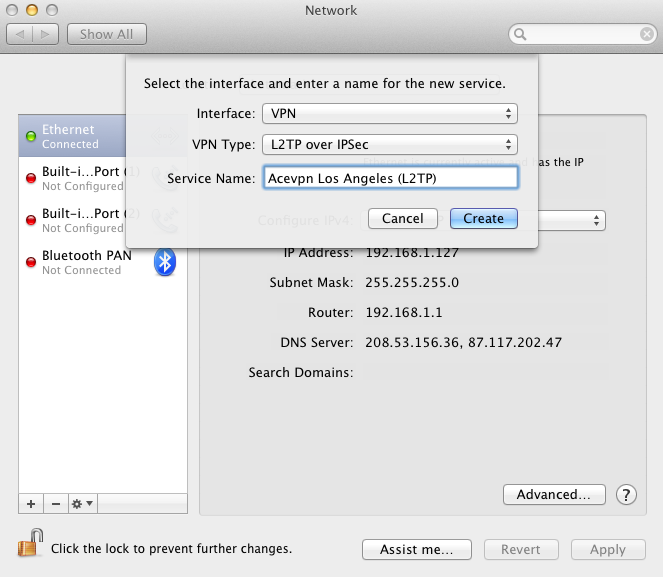Open the Configure IPv4 dropdown behind dialog

coord(572,220)
